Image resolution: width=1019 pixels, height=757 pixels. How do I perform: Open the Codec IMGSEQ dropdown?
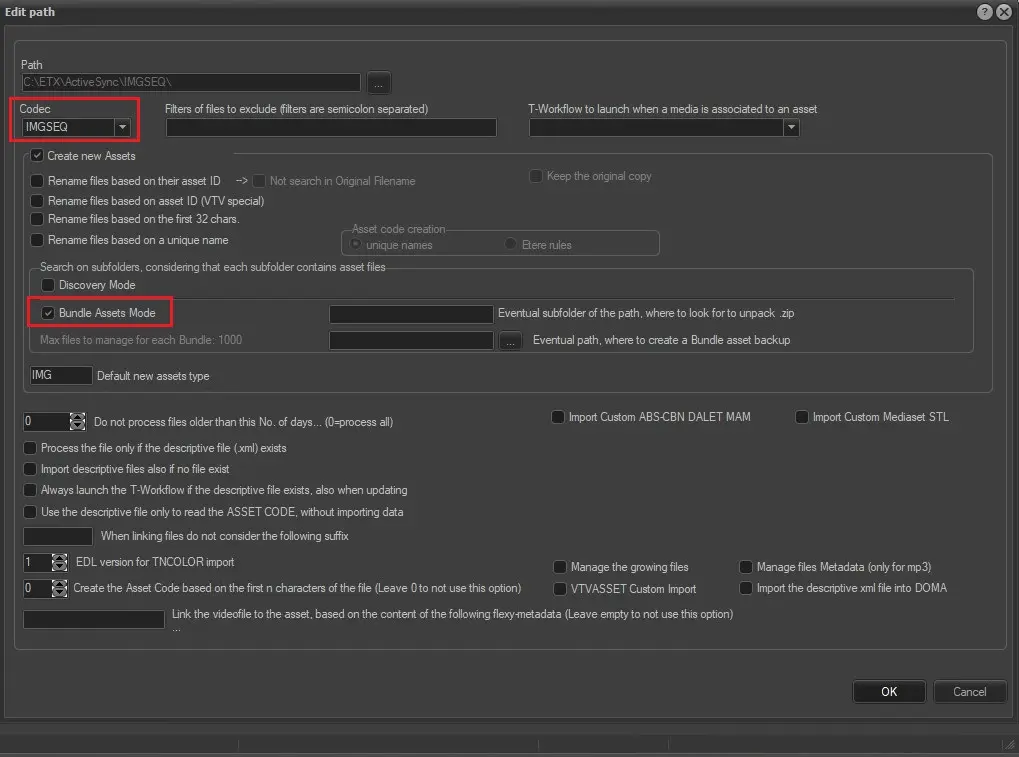(122, 127)
